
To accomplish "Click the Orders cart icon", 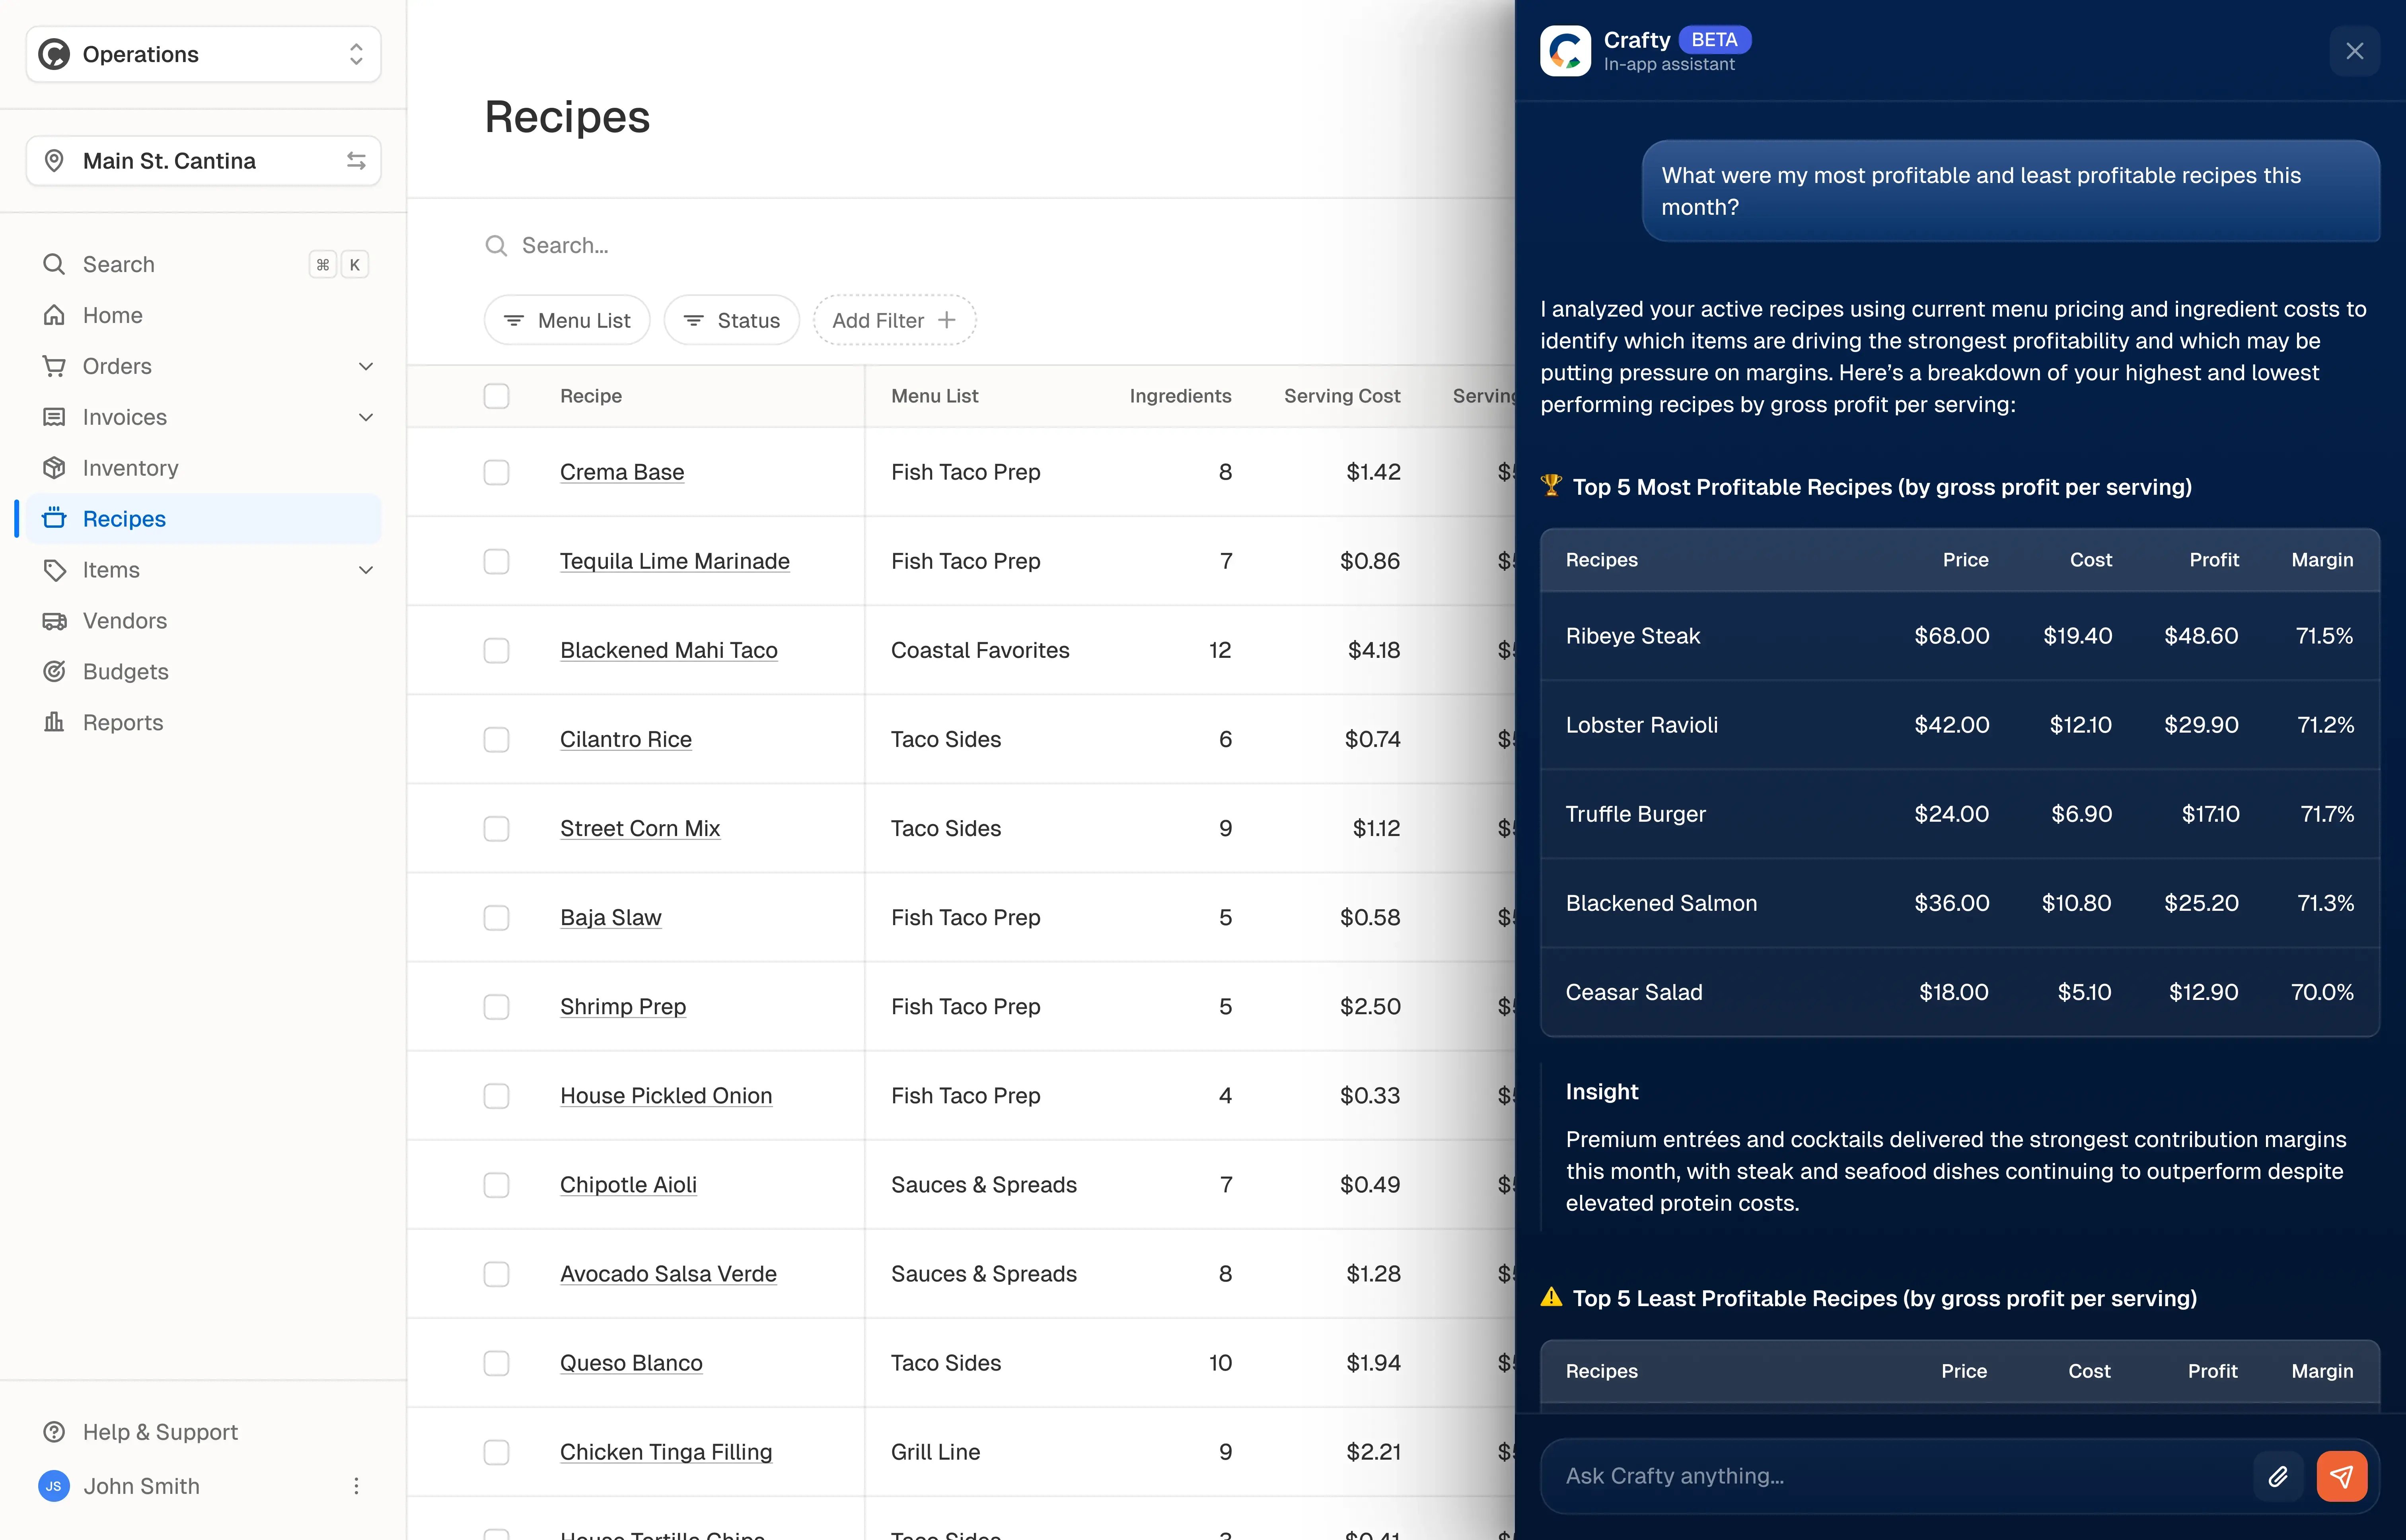I will point(54,366).
